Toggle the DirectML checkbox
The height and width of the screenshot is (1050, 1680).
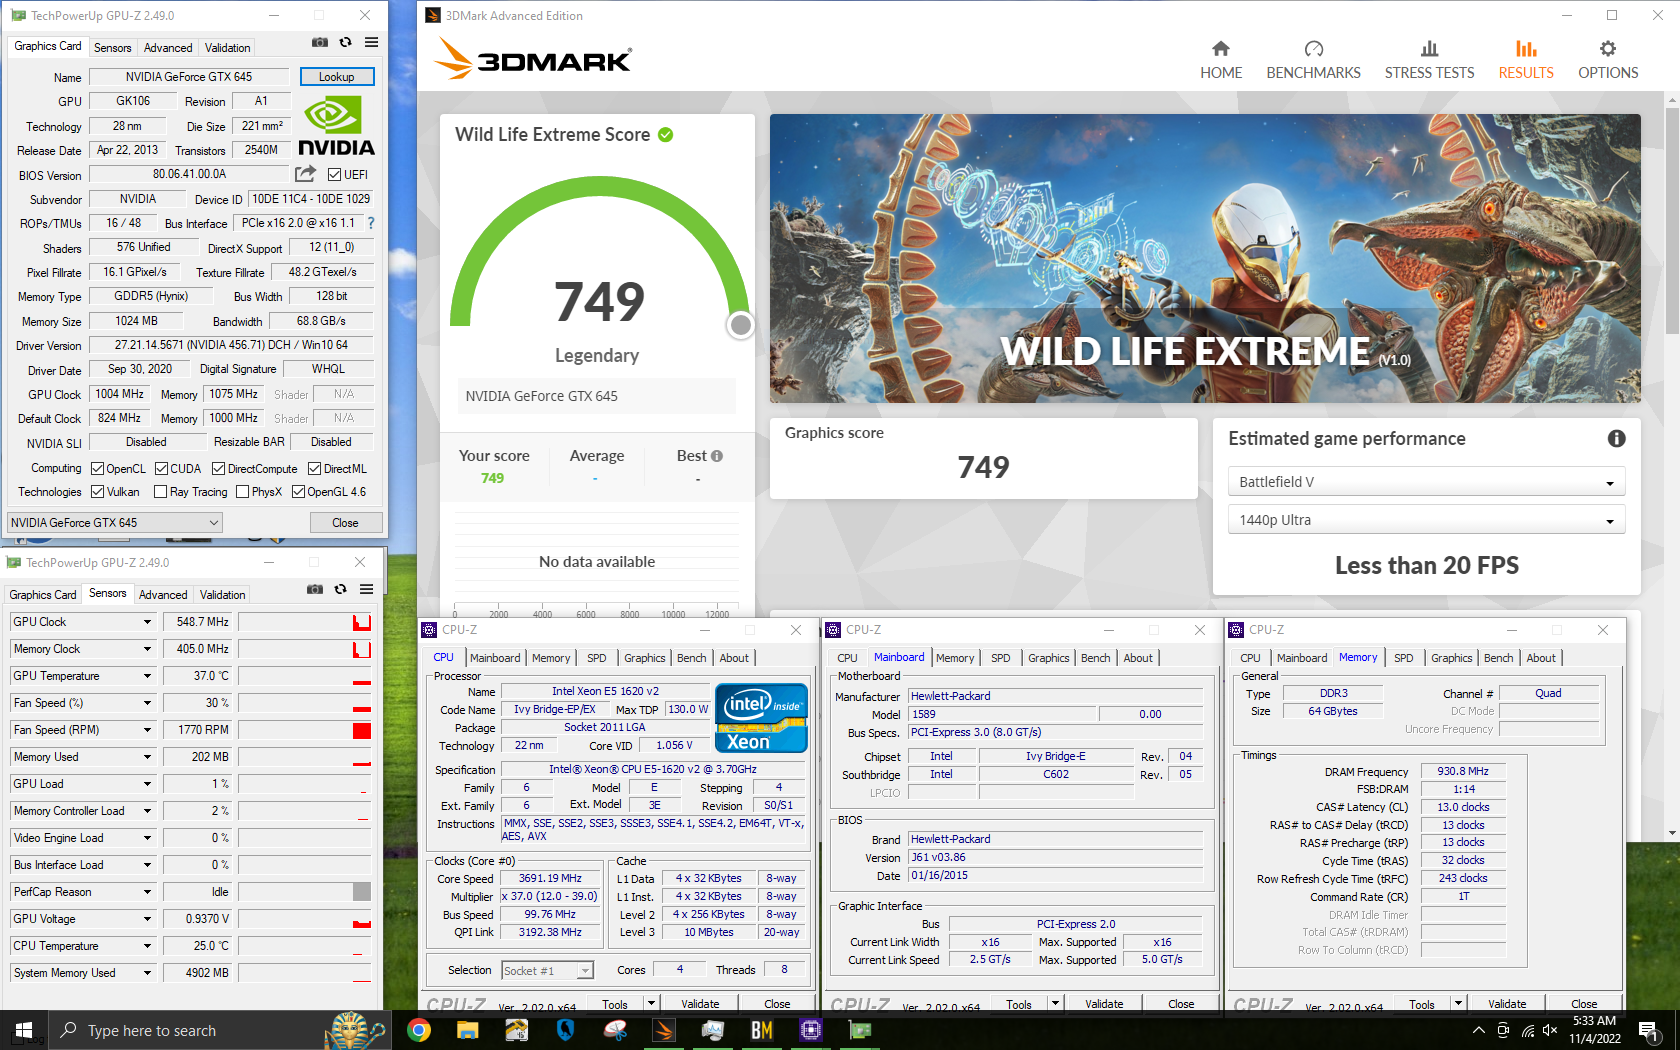click(314, 468)
